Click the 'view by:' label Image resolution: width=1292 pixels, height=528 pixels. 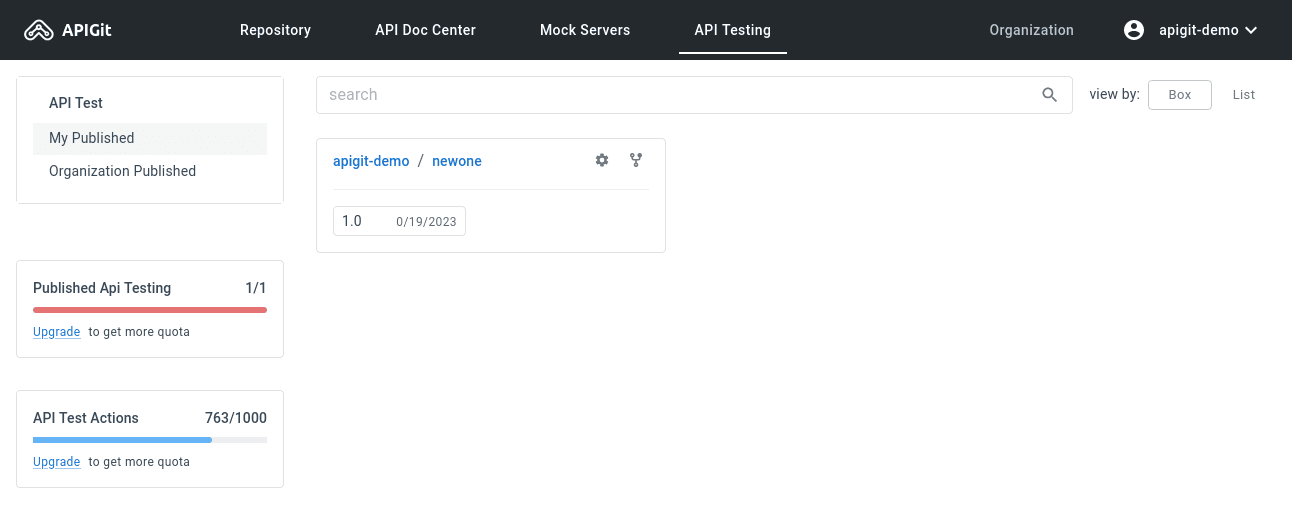[x=1114, y=95]
